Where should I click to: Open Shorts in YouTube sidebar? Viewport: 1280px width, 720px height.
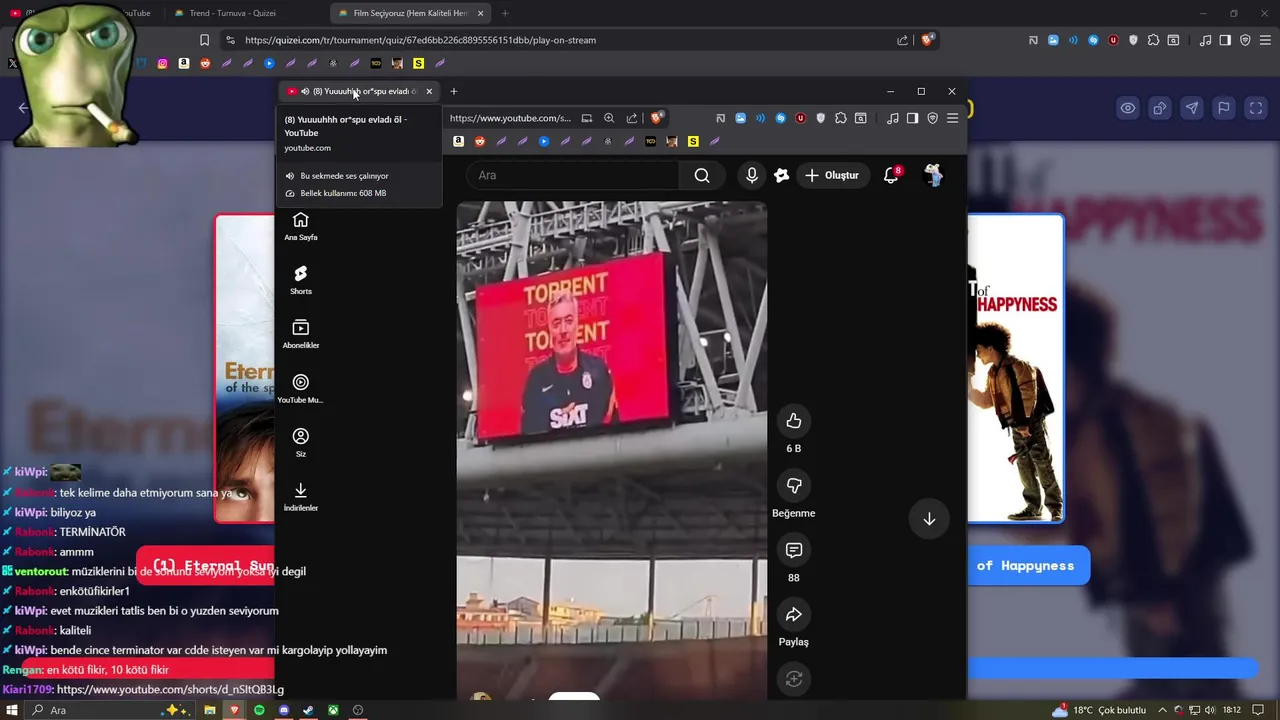[301, 281]
